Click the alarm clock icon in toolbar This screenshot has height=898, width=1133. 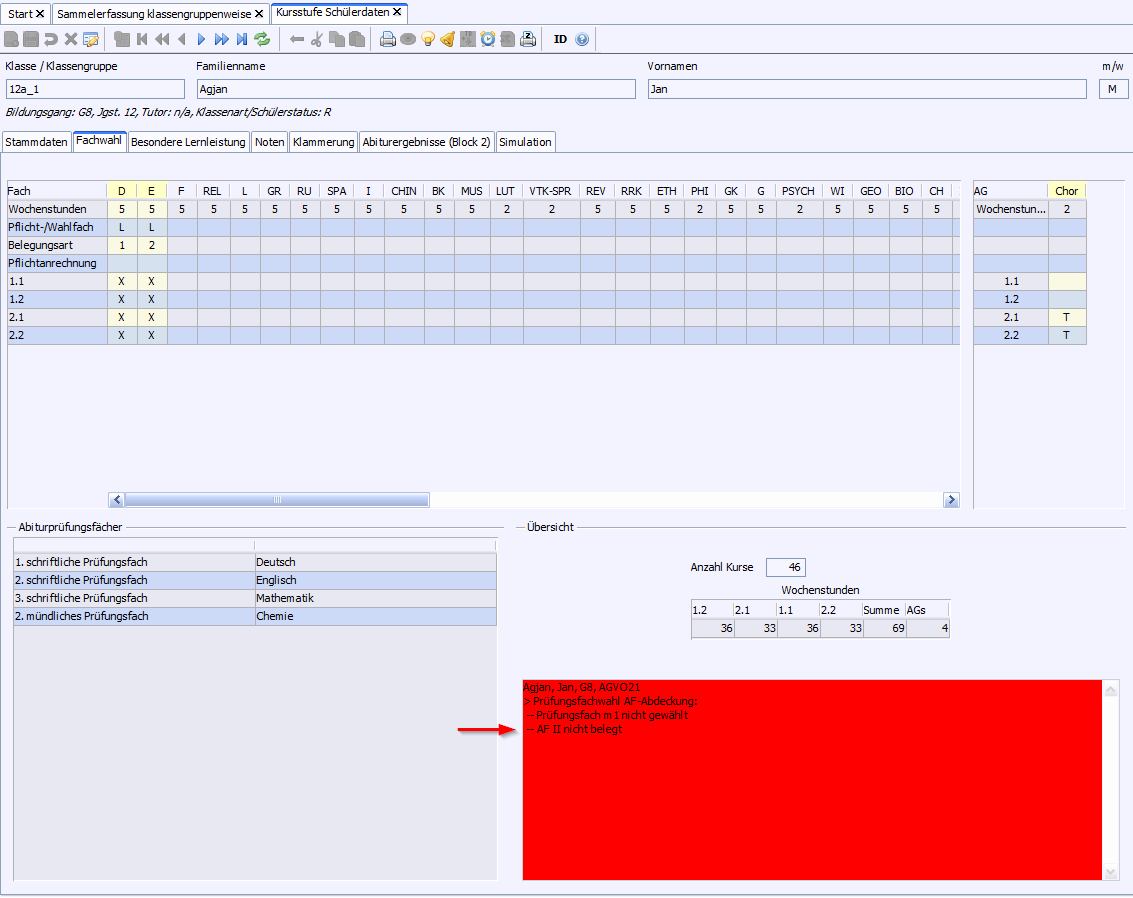[488, 39]
